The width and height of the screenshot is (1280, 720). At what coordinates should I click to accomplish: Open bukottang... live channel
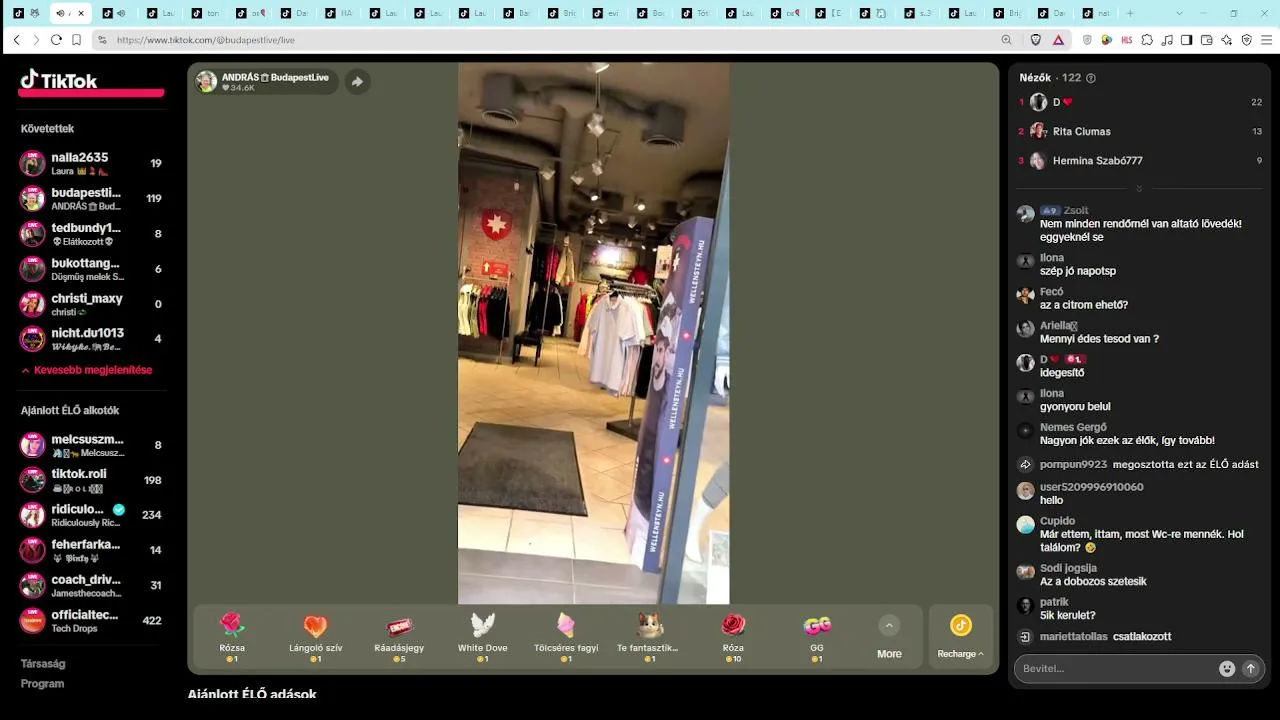coord(91,269)
